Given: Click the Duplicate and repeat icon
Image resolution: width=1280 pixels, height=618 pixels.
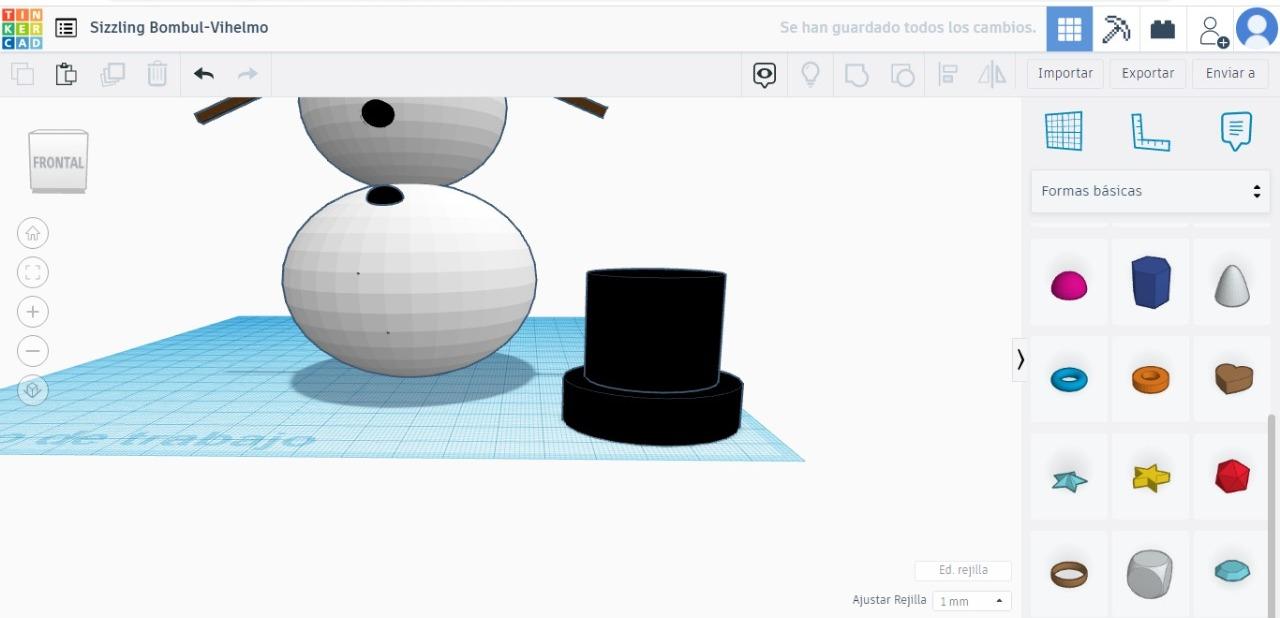Looking at the screenshot, I should 112,74.
